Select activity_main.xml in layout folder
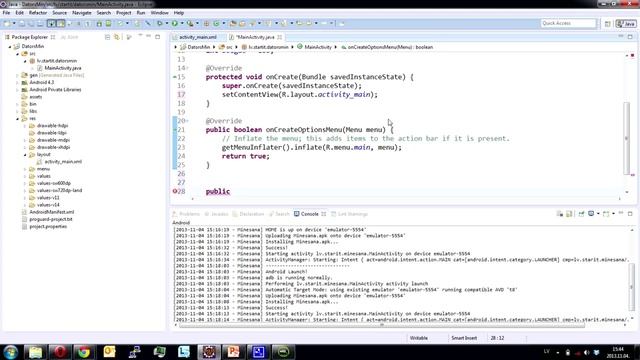Screen dimensions: 640x360 click(x=63, y=162)
